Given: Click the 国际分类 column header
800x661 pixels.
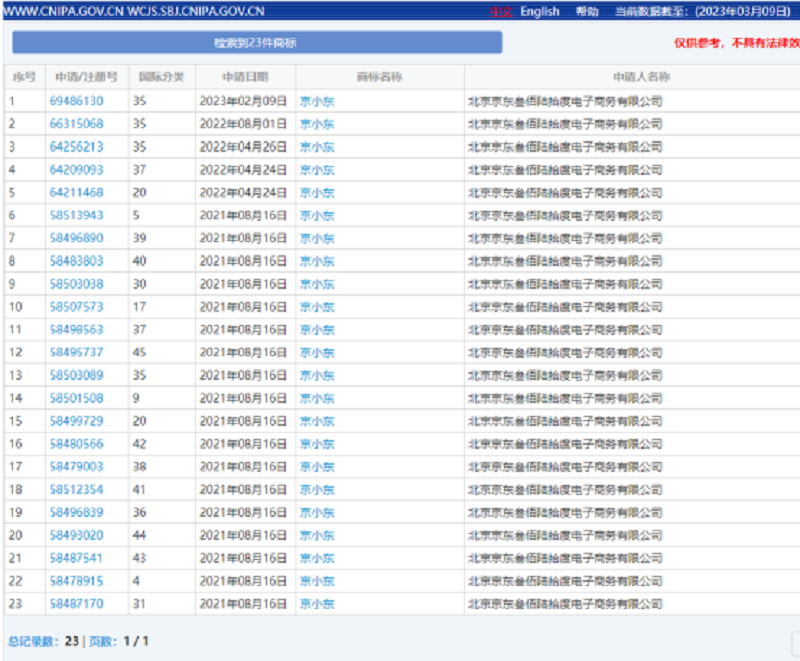Looking at the screenshot, I should click(x=161, y=77).
